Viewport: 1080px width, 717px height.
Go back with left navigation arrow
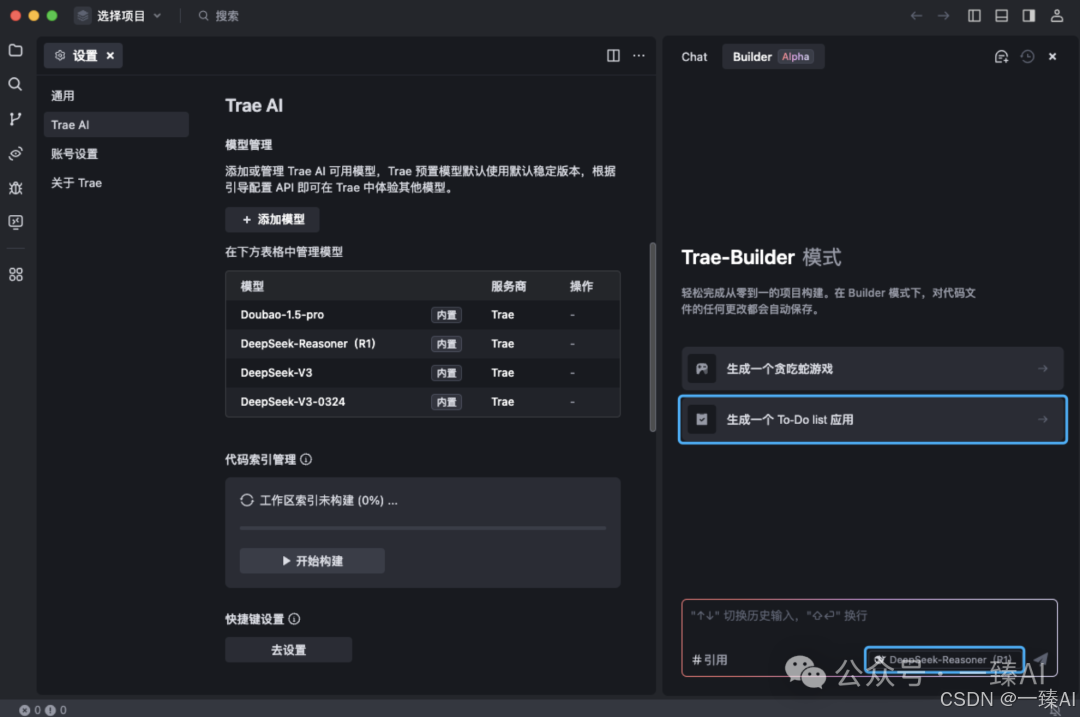916,16
